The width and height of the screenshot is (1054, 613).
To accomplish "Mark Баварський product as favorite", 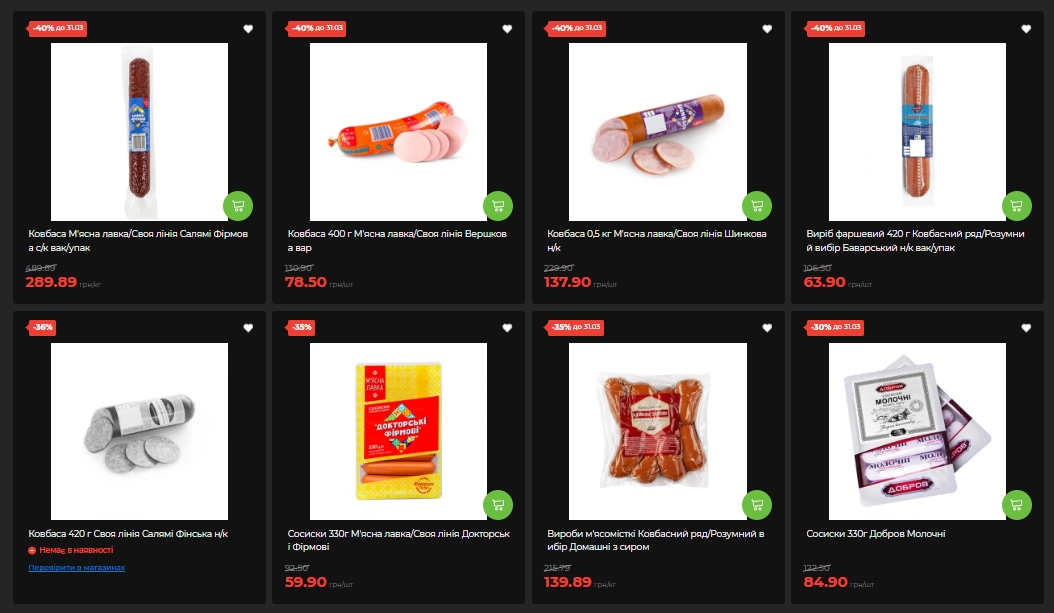I will click(x=1026, y=29).
